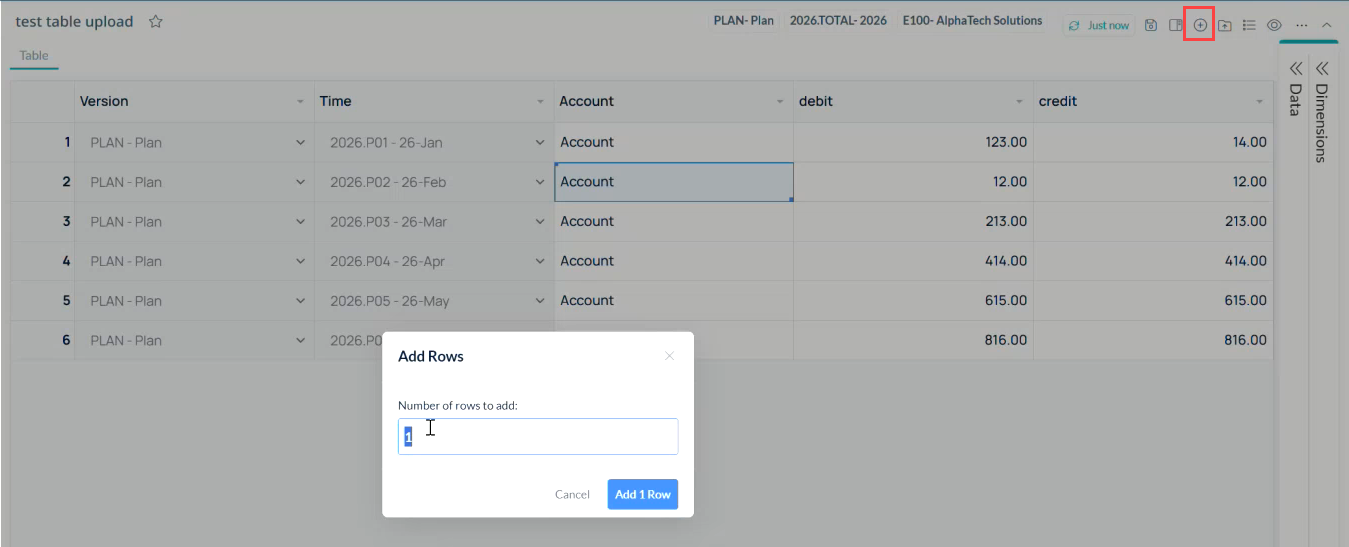Open Version dropdown in row 1
Screen dimensions: 1349x547
coord(301,143)
